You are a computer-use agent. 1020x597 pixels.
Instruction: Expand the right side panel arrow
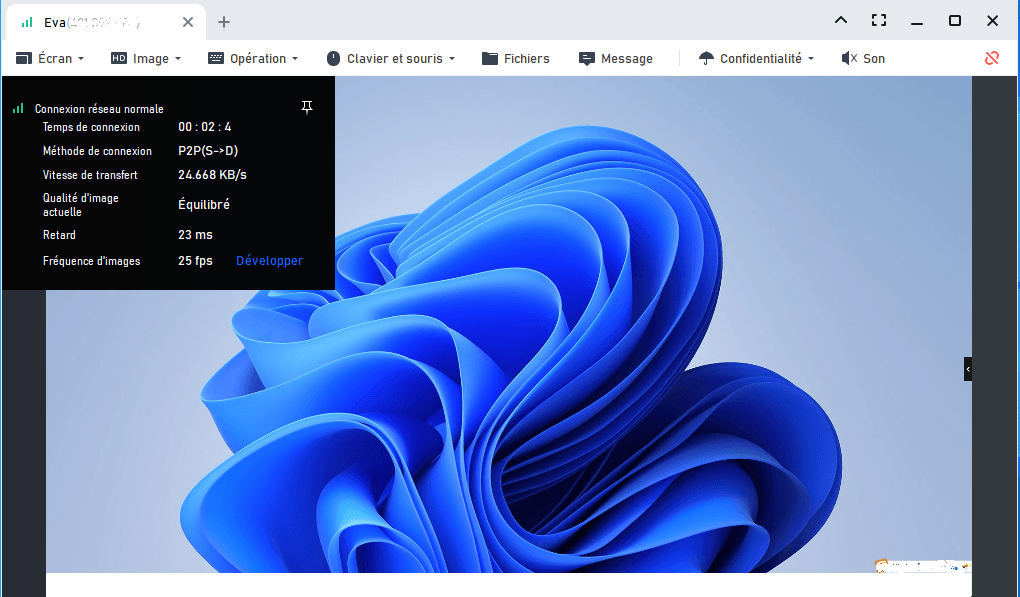pos(968,369)
